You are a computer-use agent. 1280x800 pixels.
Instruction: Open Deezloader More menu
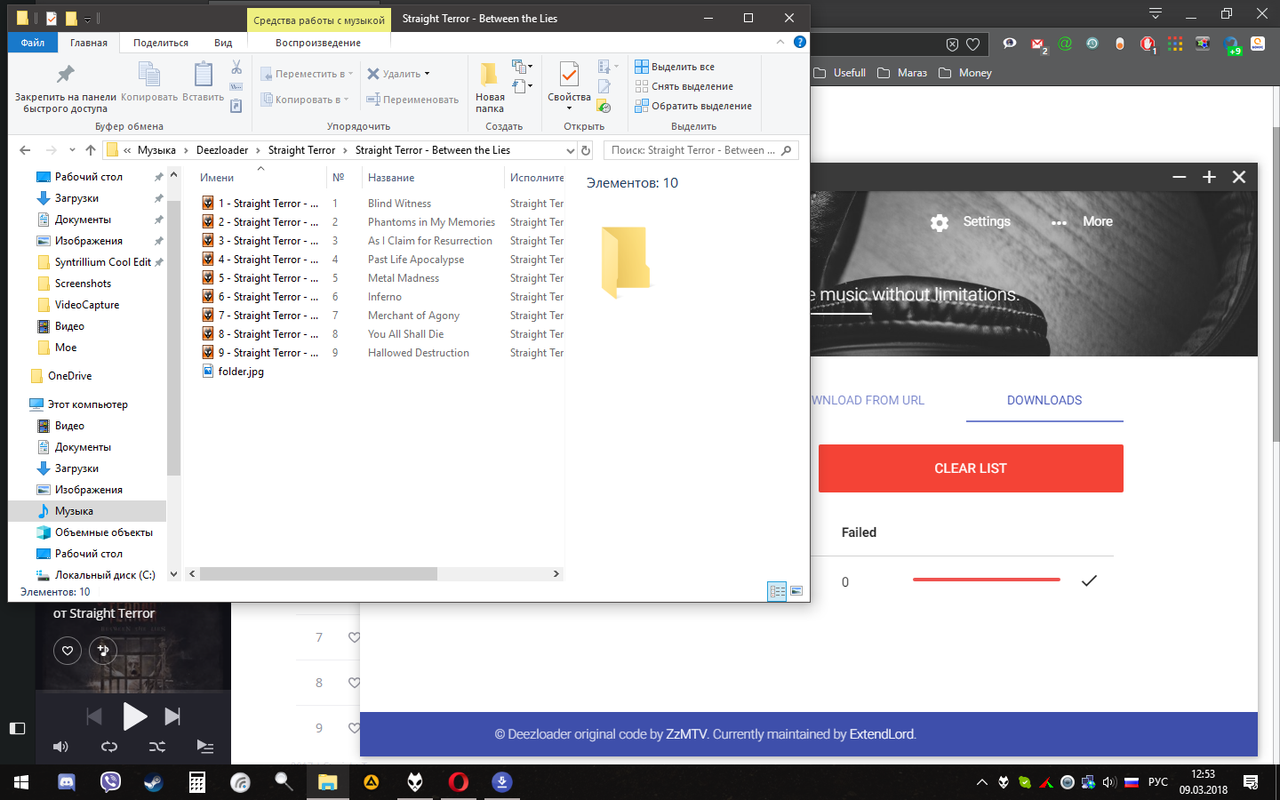click(x=1082, y=222)
